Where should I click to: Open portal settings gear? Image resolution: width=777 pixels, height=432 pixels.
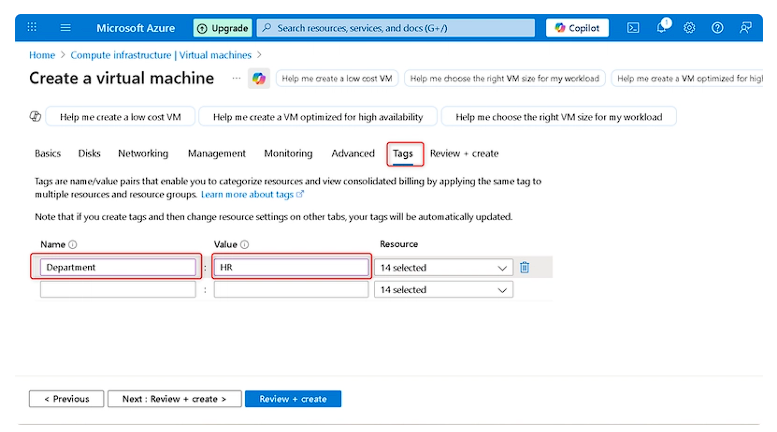(x=689, y=28)
